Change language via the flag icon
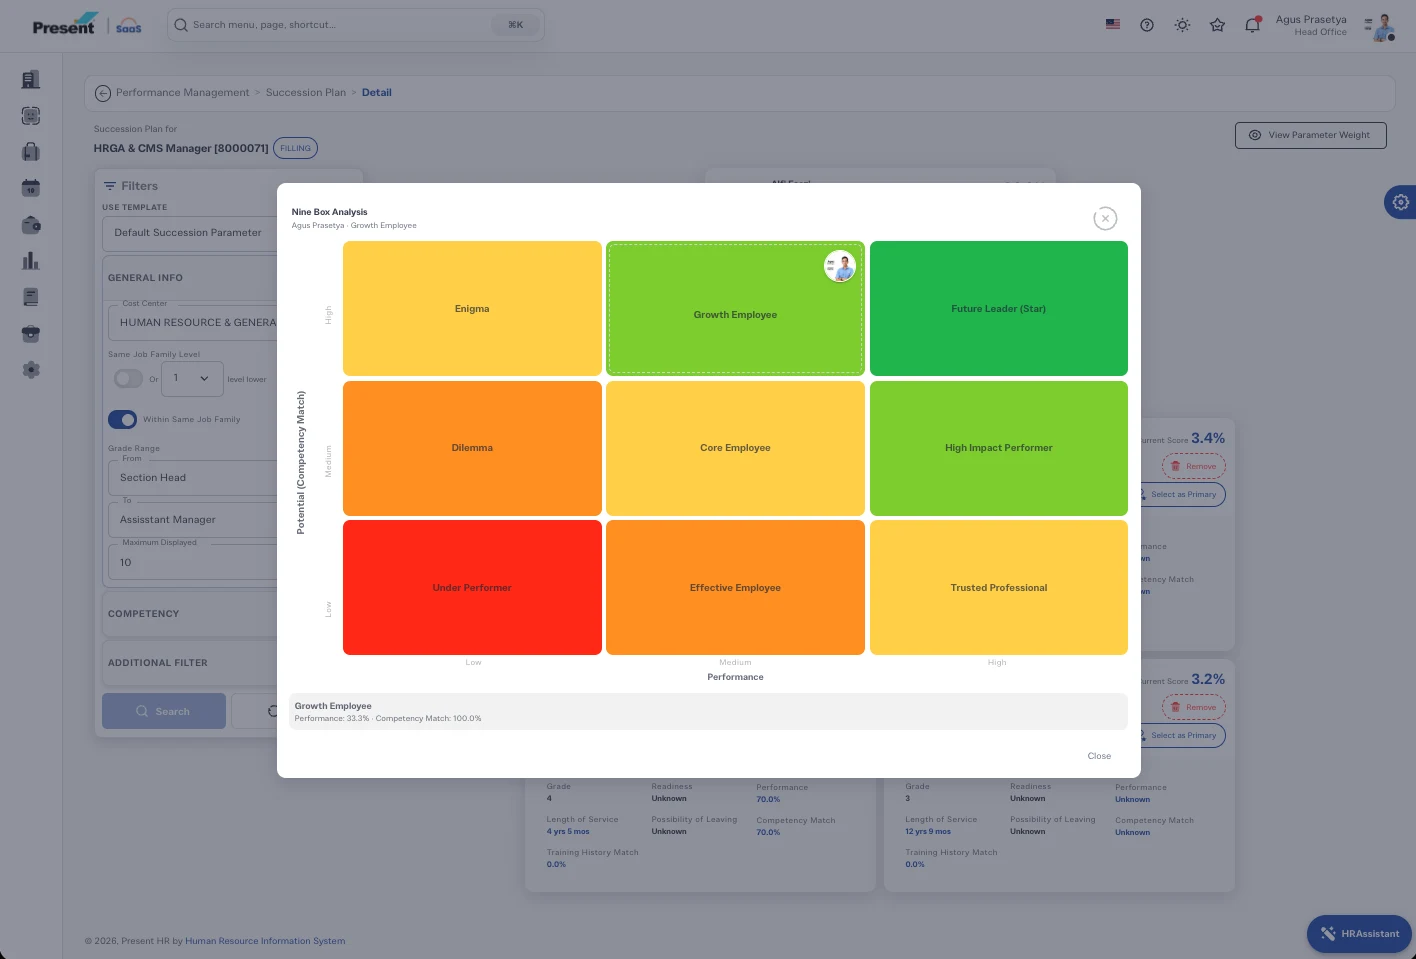1416x959 pixels. 1113,25
